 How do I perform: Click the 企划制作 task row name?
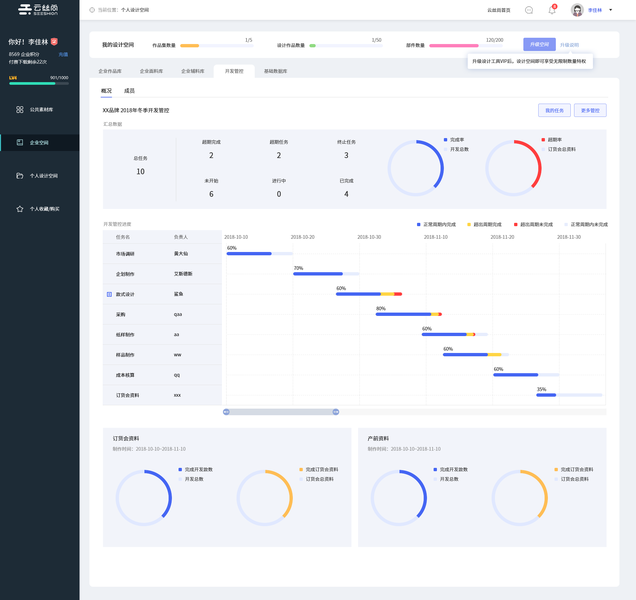[x=125, y=274]
